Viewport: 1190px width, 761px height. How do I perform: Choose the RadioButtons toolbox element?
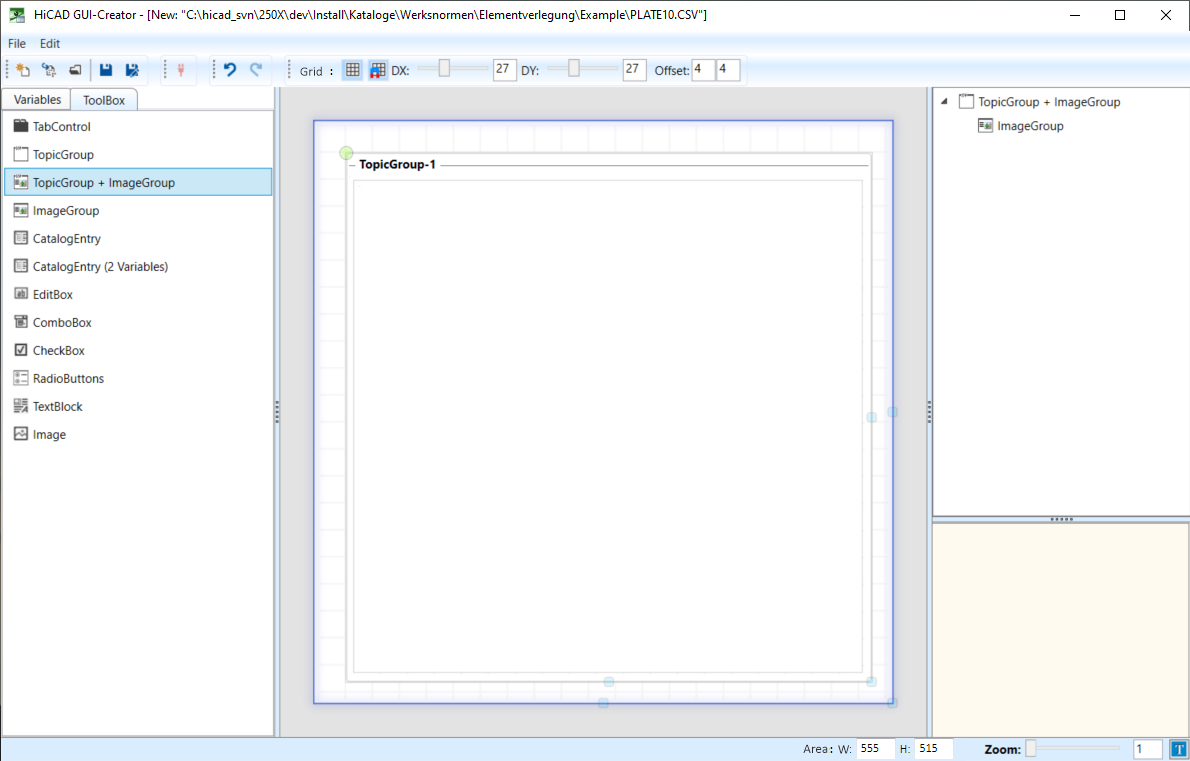pos(68,379)
